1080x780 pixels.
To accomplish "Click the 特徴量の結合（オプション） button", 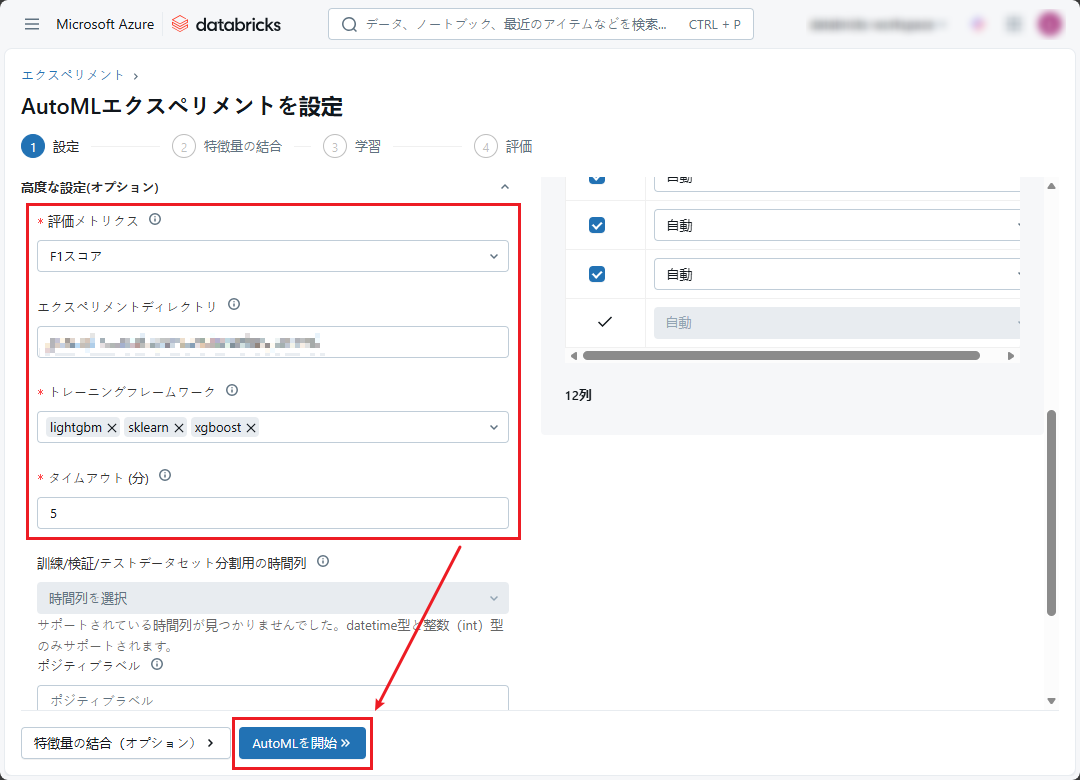I will [x=125, y=743].
